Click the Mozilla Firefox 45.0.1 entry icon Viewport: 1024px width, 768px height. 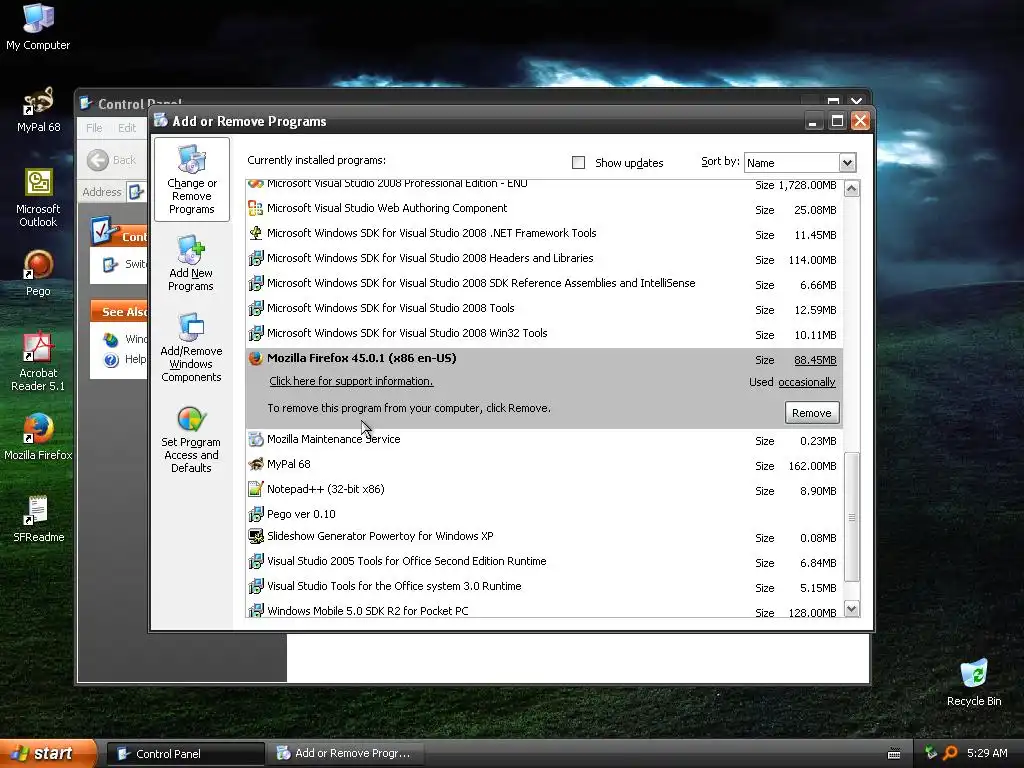255,358
